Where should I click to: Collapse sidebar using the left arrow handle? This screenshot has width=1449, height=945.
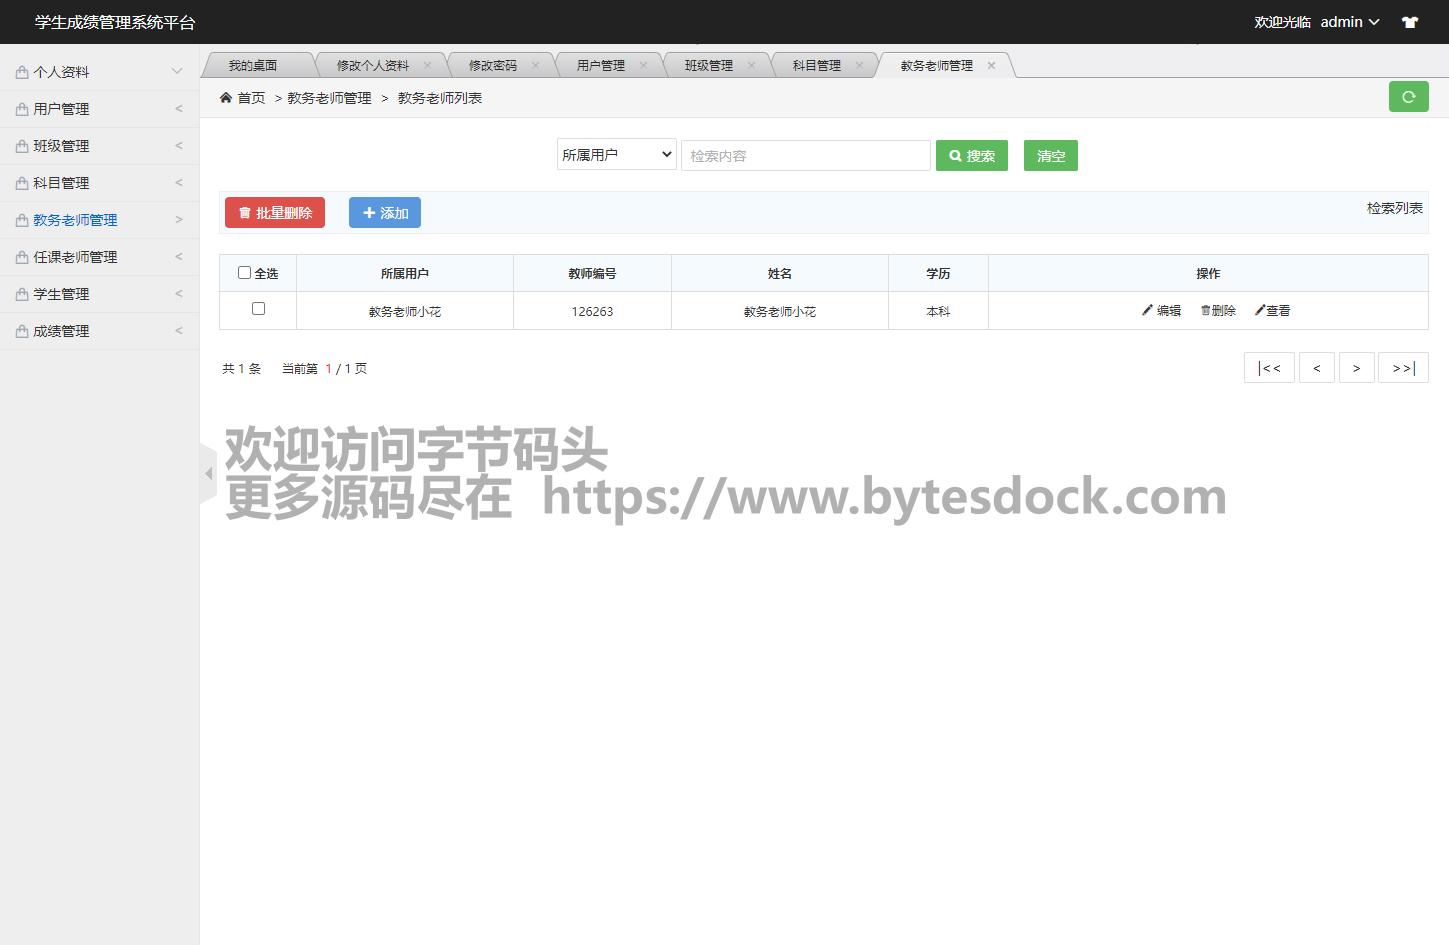pyautogui.click(x=208, y=473)
